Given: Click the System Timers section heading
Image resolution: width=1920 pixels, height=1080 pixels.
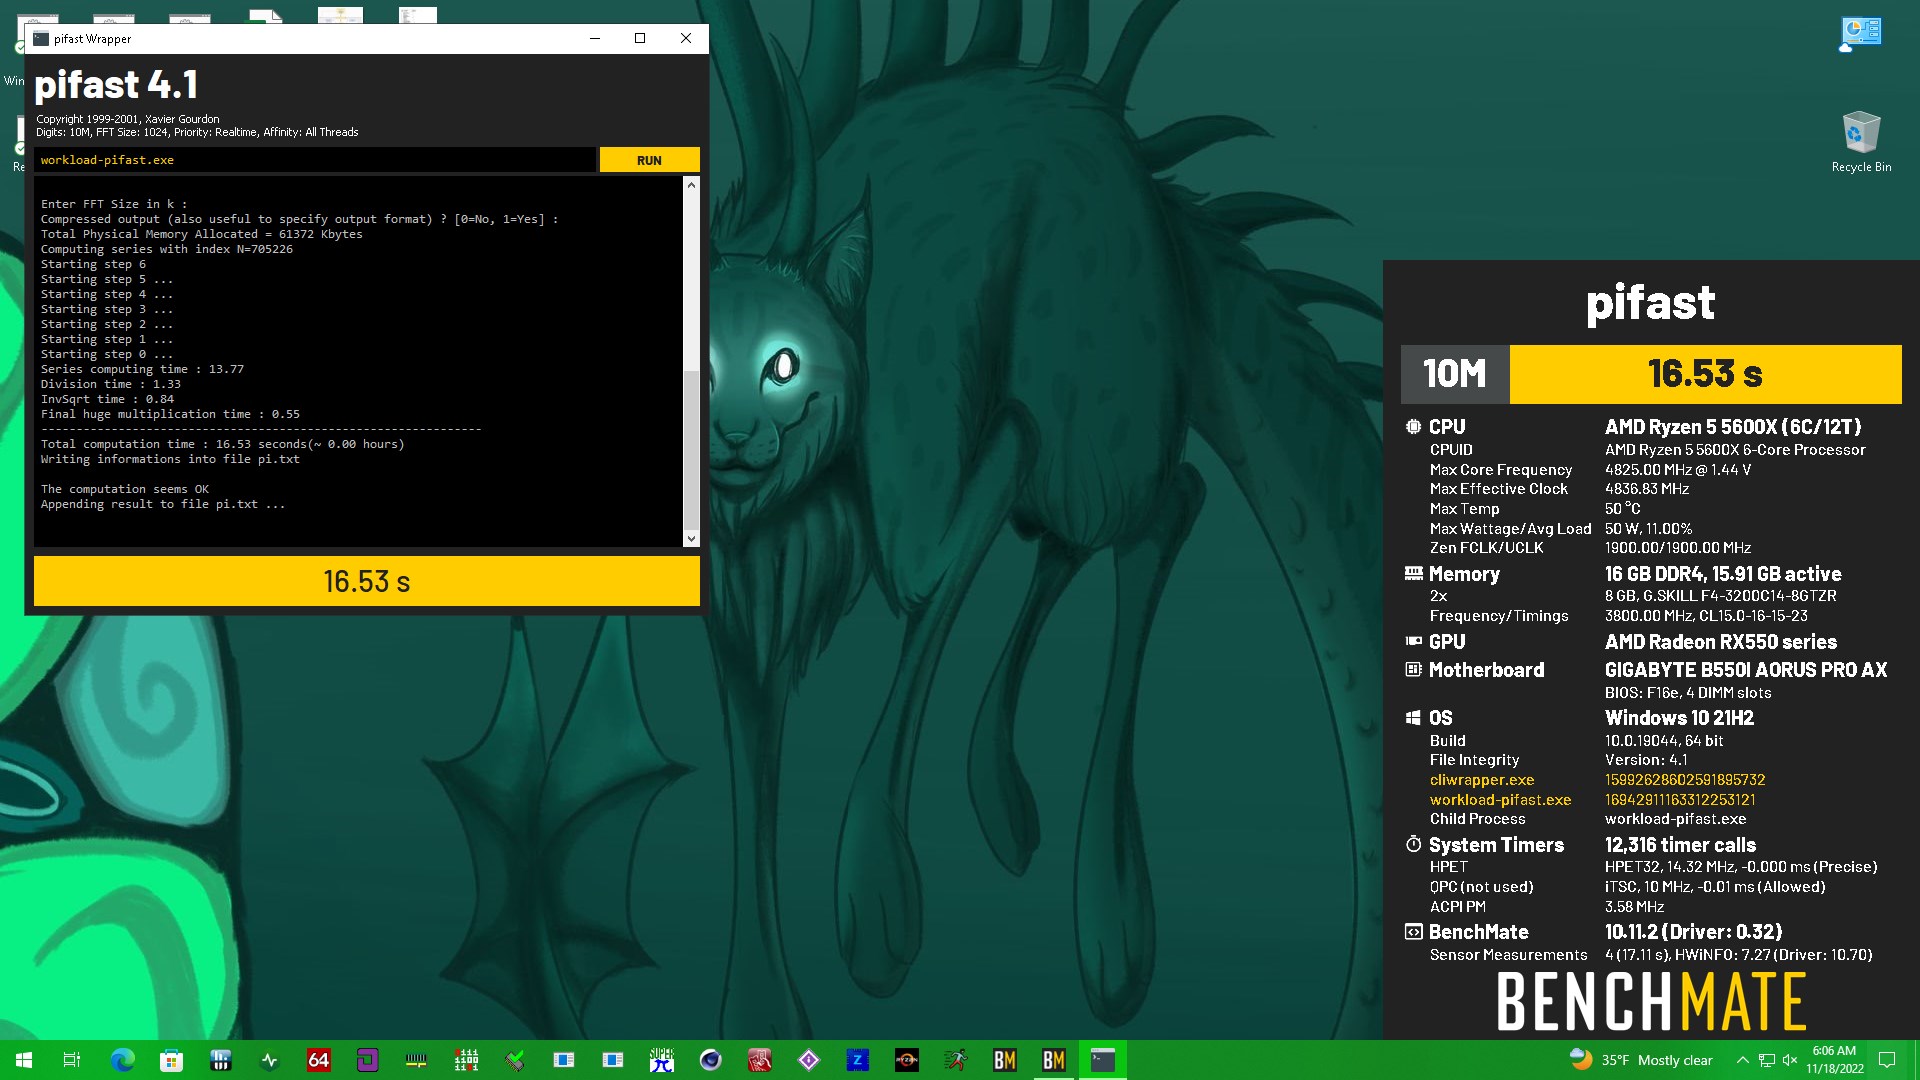Looking at the screenshot, I should coord(1496,845).
